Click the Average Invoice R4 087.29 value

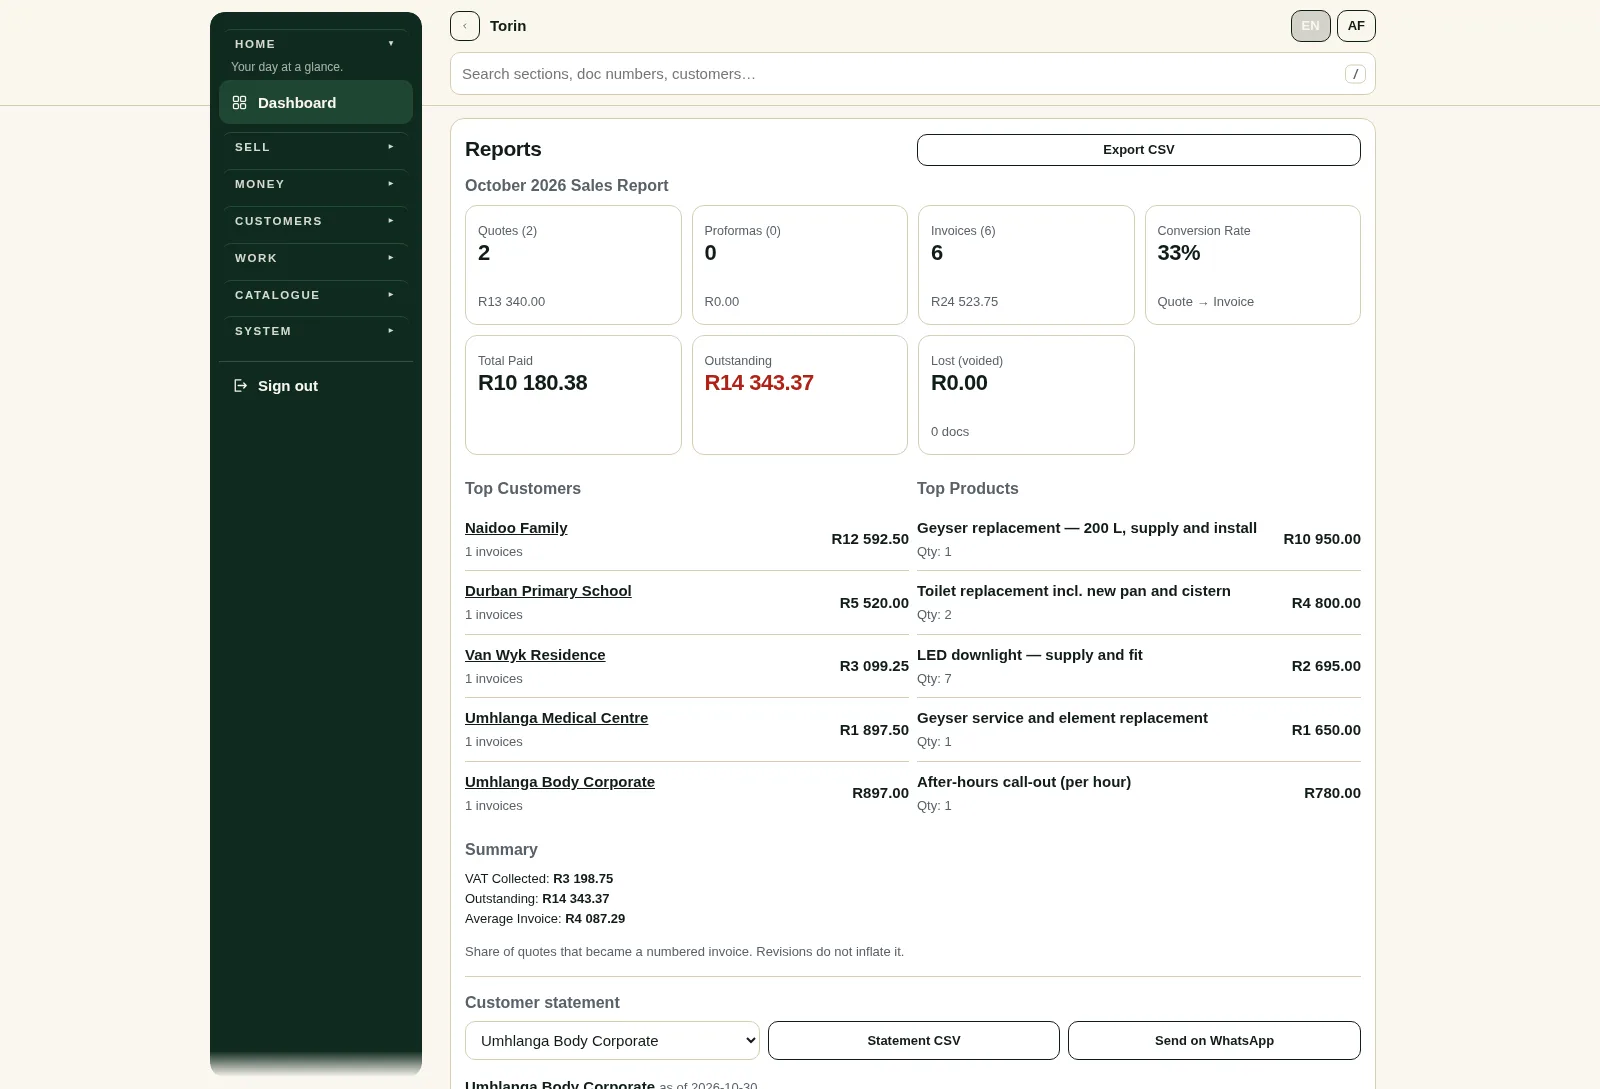[595, 919]
